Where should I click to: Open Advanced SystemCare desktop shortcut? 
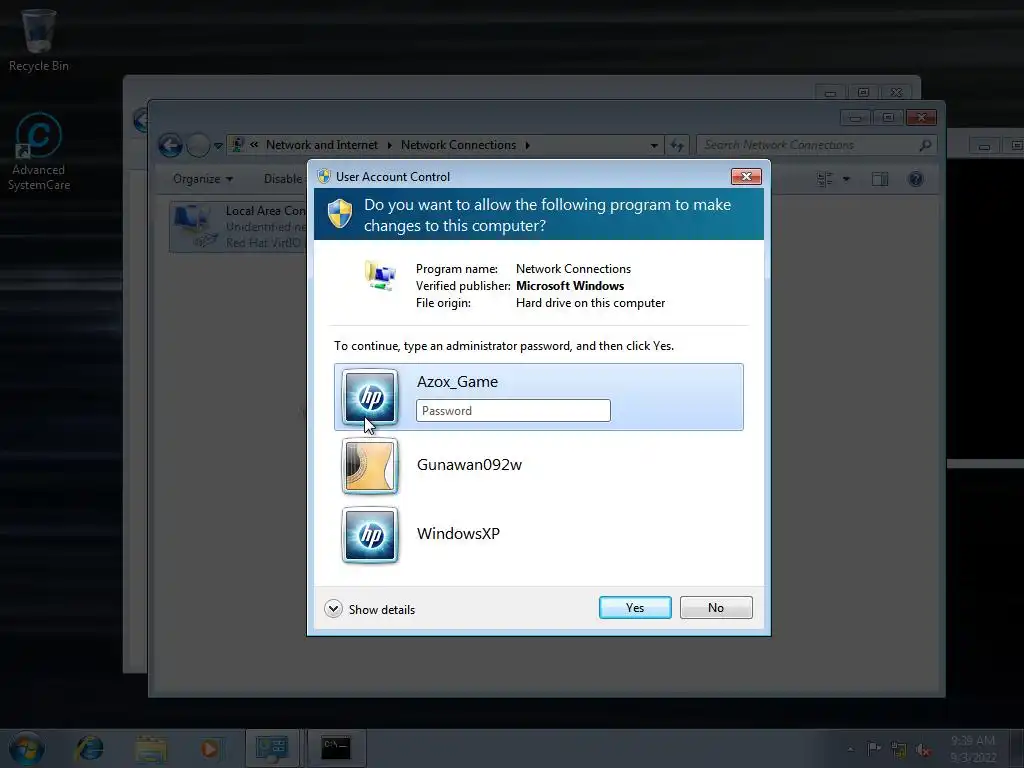39,153
